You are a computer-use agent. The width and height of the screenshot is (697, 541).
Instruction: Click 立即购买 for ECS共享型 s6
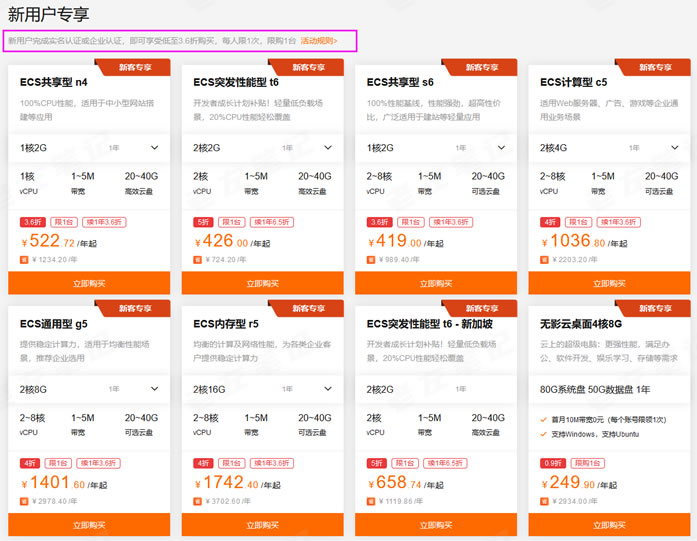[x=436, y=283]
